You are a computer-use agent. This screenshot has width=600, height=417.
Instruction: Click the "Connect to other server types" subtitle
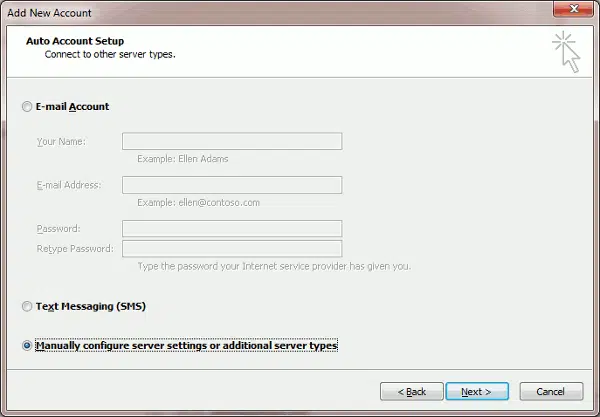(x=110, y=54)
